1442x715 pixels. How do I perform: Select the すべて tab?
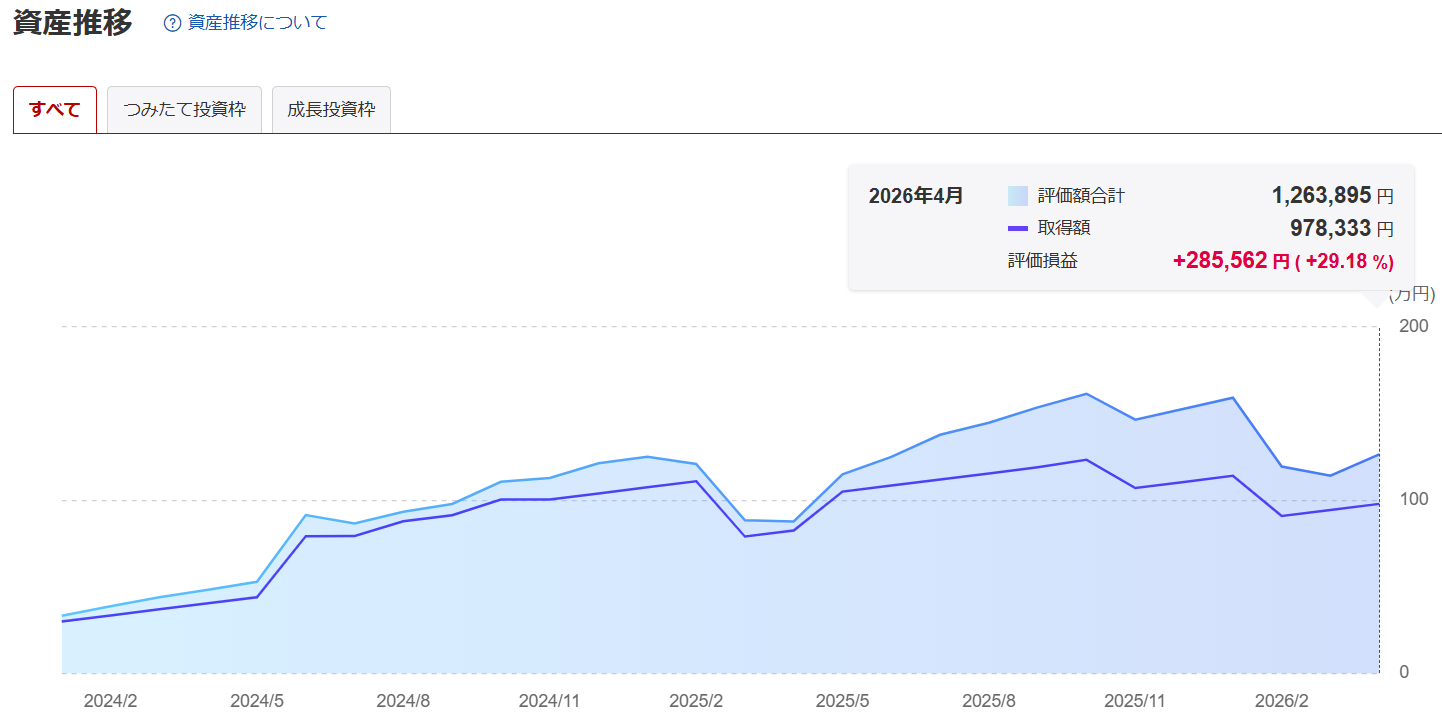pos(55,110)
